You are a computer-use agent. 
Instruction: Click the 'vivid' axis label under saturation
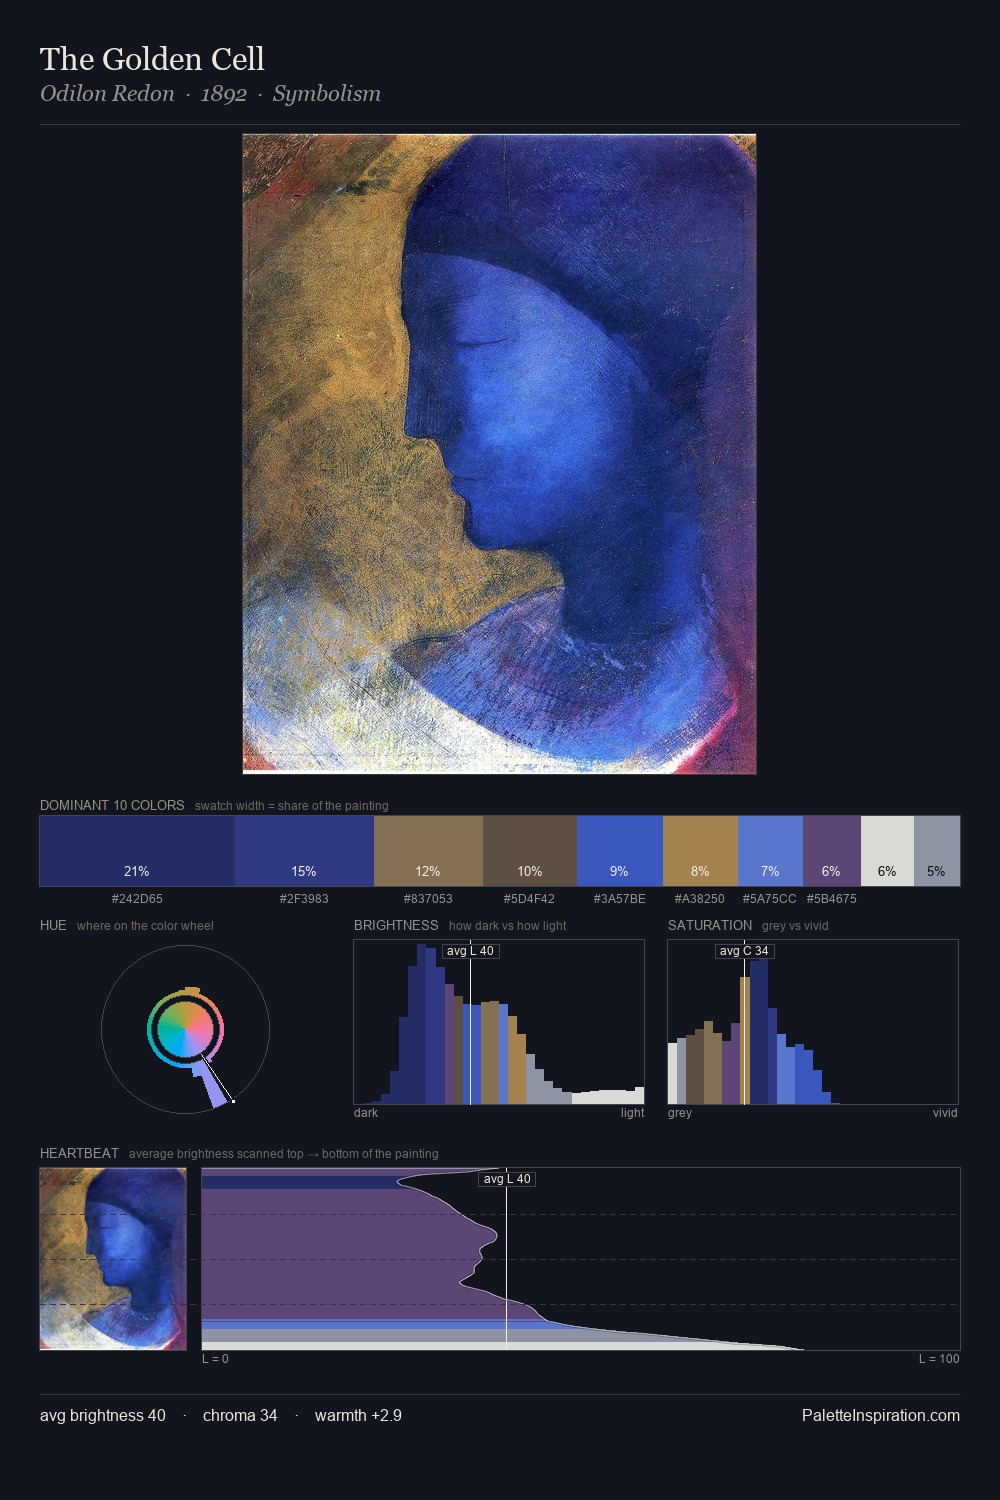coord(945,1113)
